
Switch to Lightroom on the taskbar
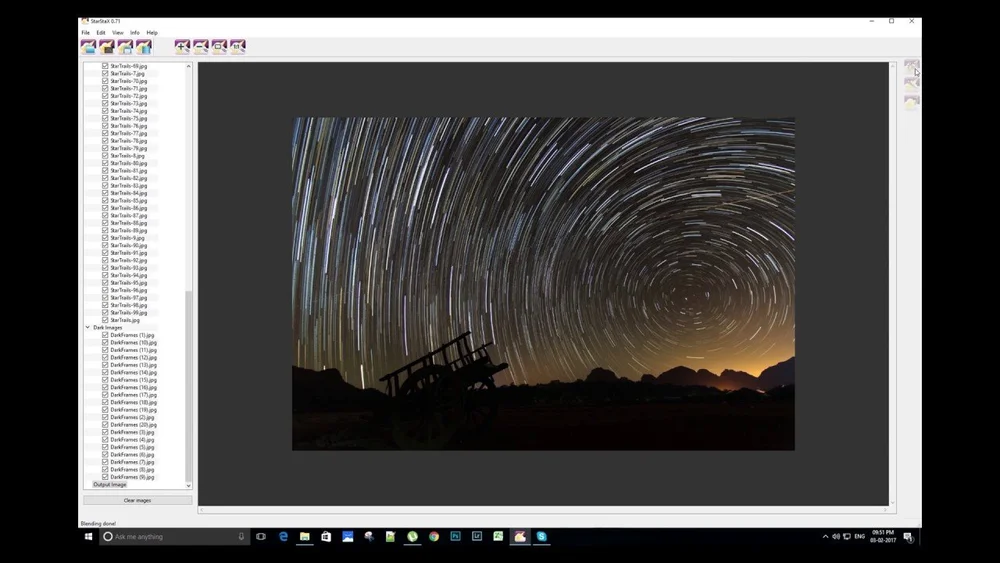pyautogui.click(x=476, y=537)
